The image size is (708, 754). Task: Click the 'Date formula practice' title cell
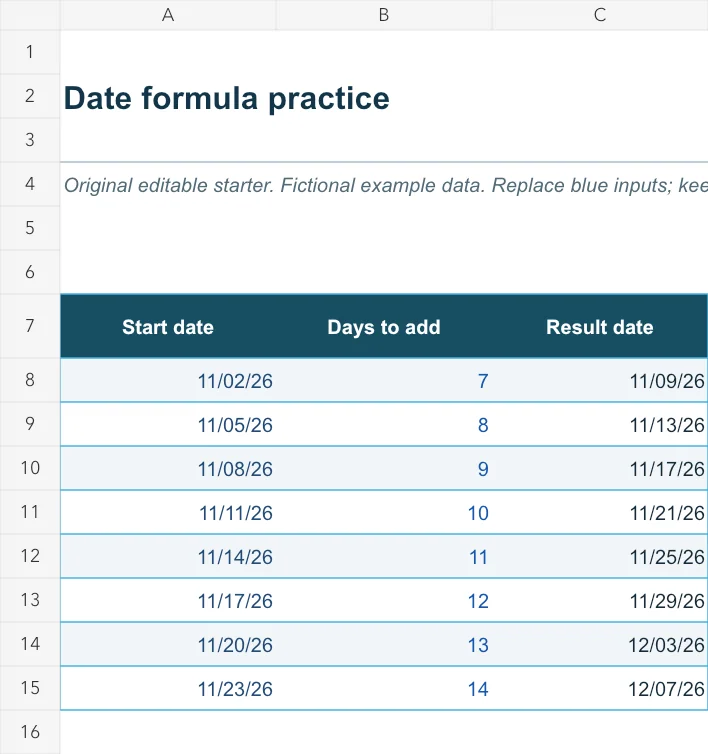pos(227,99)
